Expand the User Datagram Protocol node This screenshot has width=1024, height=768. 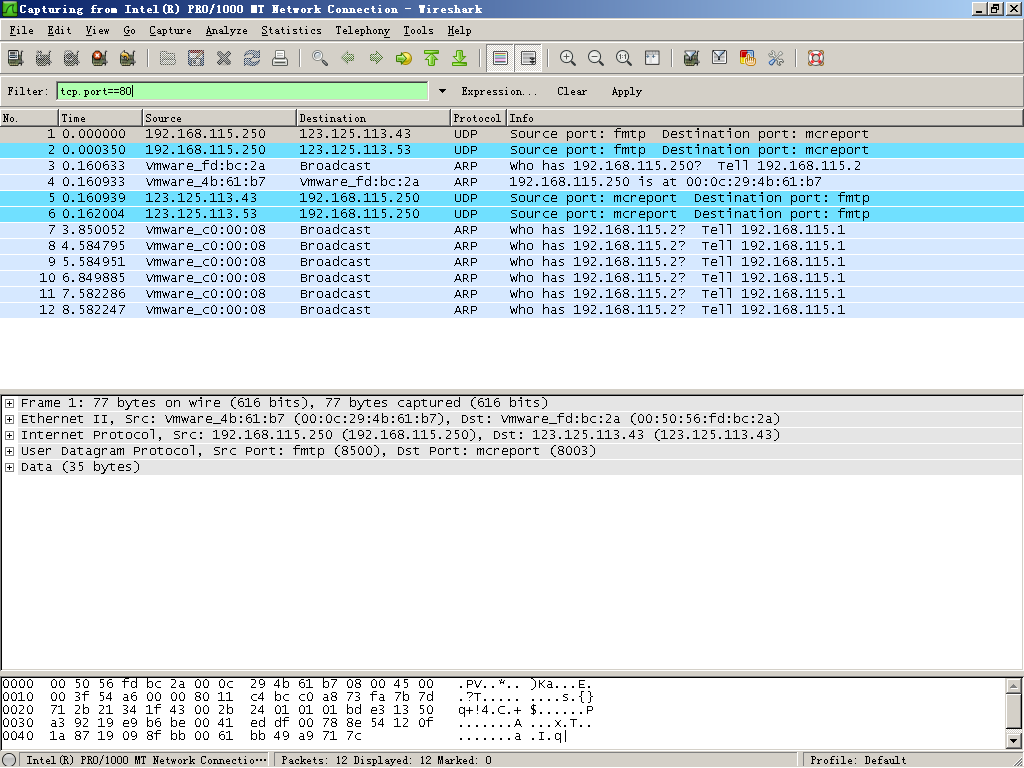10,451
